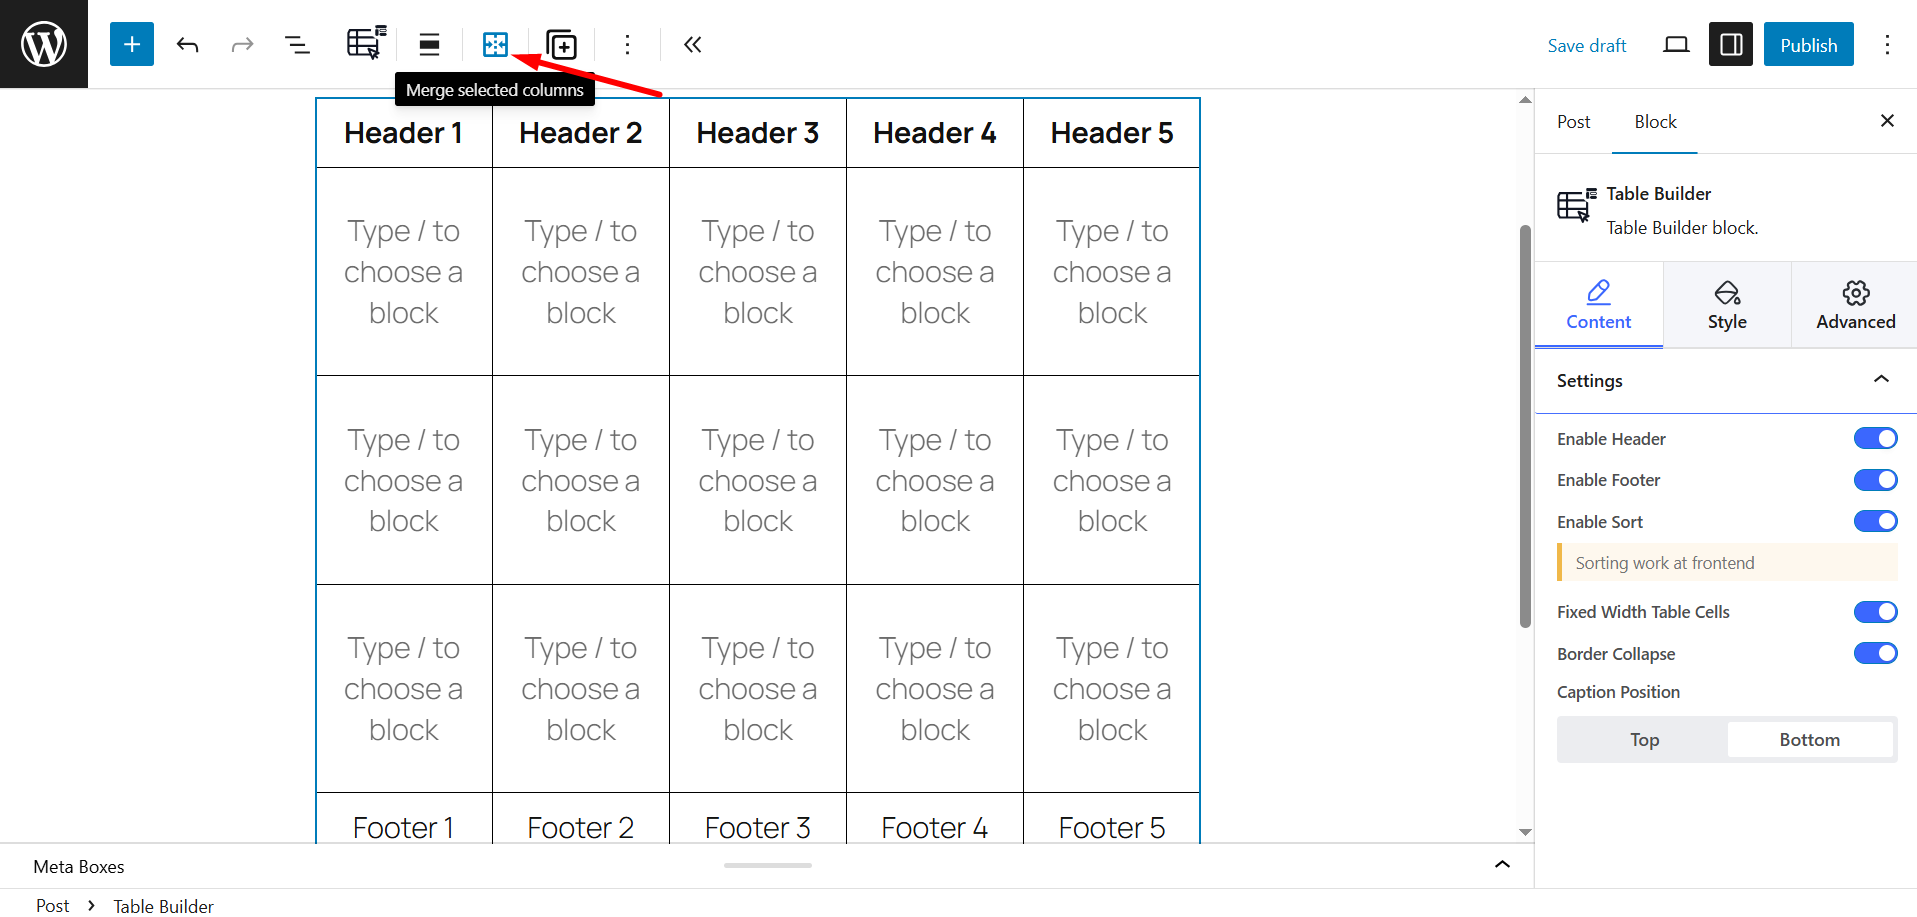Image resolution: width=1917 pixels, height=917 pixels.
Task: Click the table row style icon
Action: (x=428, y=44)
